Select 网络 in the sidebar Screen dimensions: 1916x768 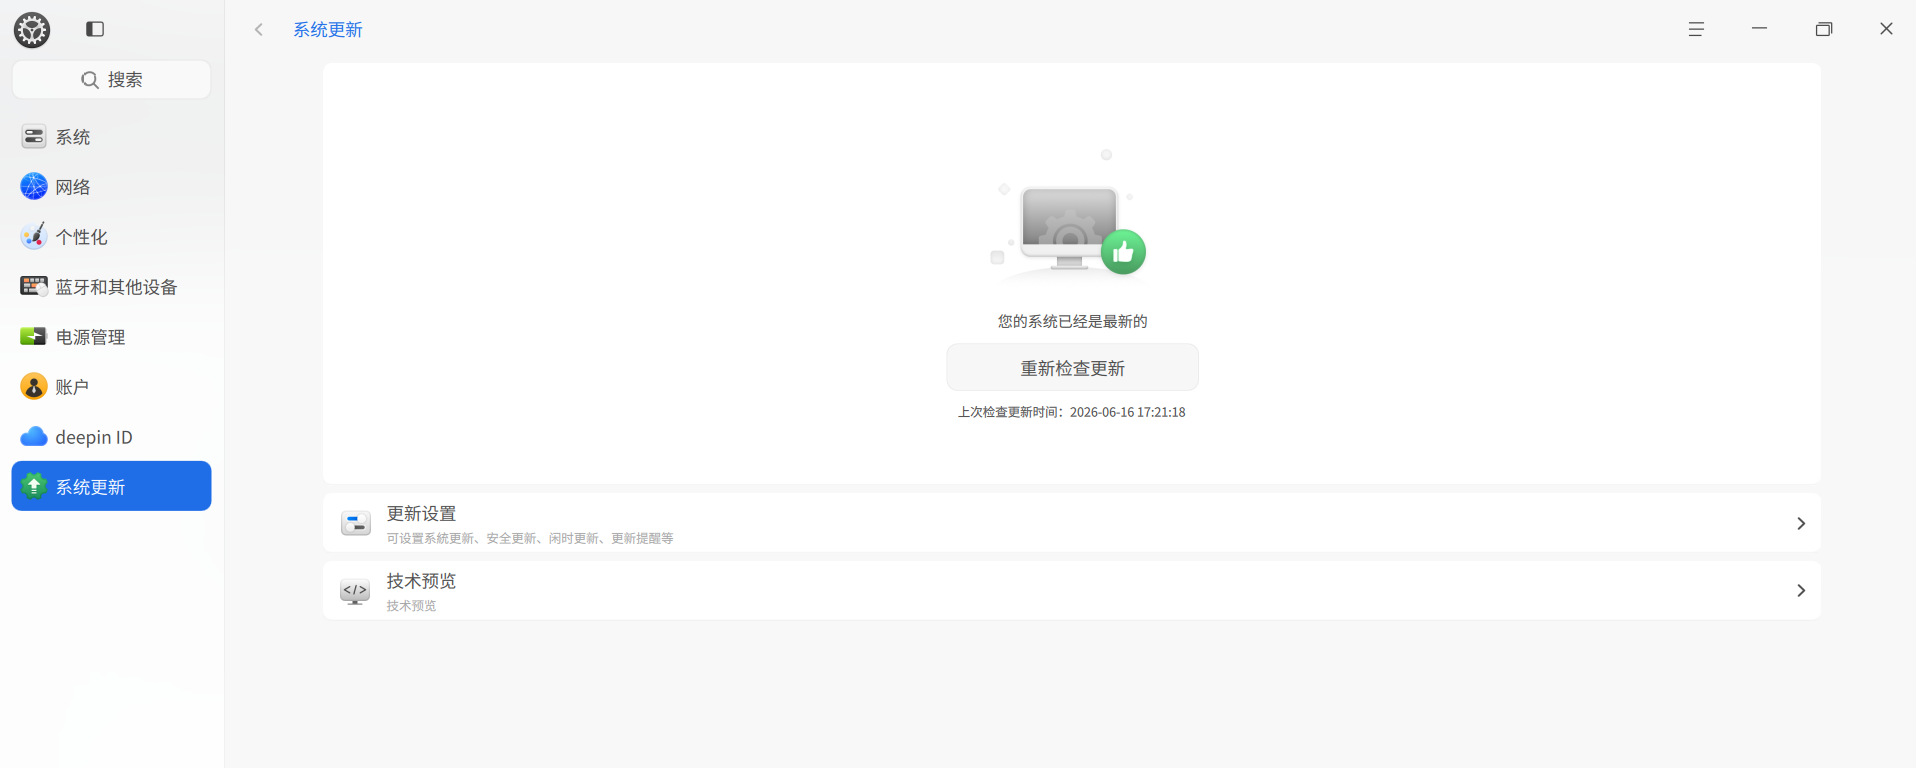point(111,186)
